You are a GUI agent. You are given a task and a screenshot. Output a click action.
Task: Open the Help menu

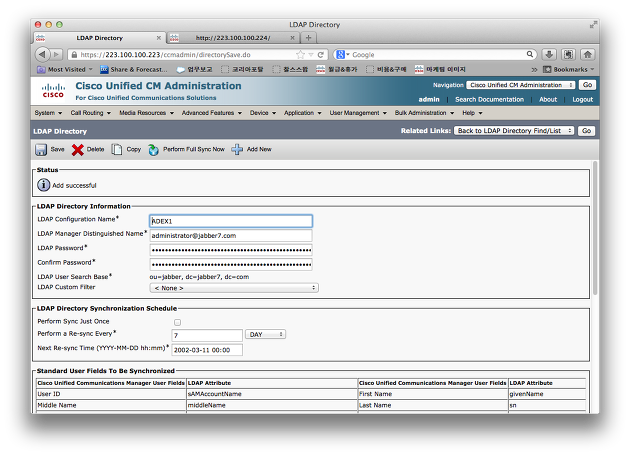point(472,113)
